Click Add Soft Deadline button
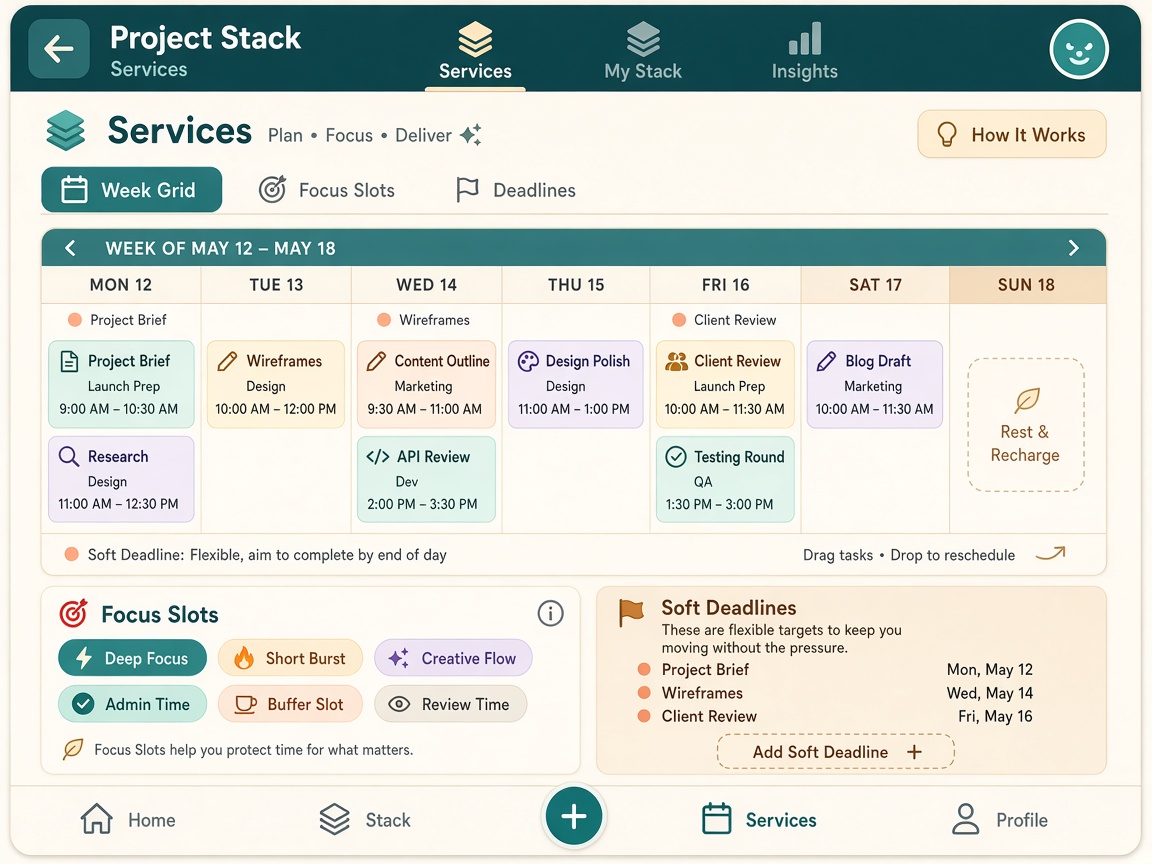This screenshot has height=864, width=1152. (835, 752)
